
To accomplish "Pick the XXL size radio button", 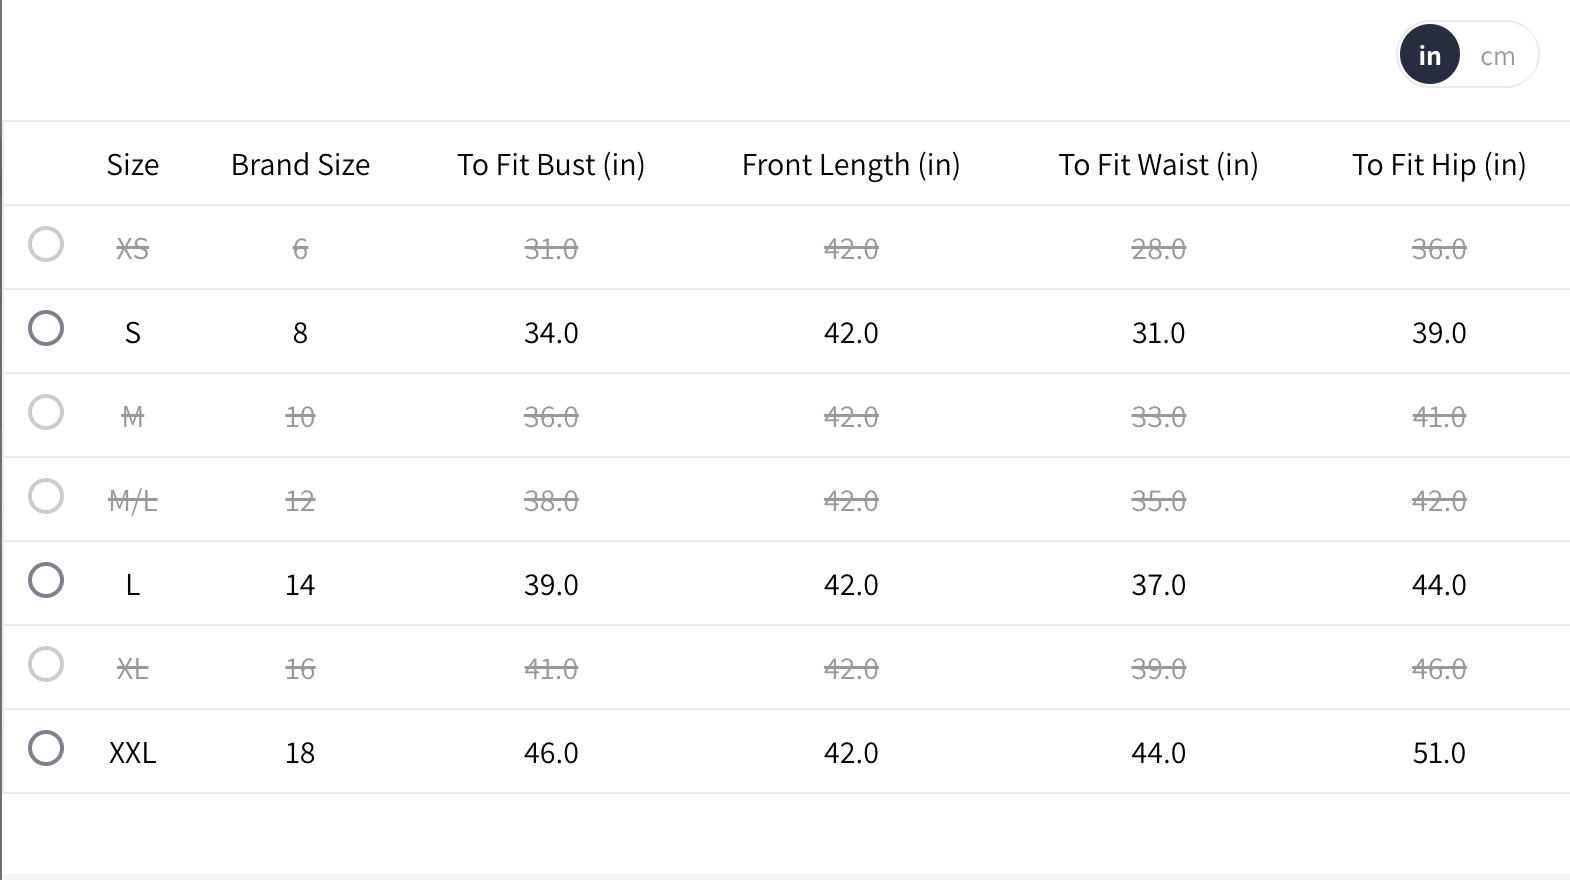I will coord(46,748).
